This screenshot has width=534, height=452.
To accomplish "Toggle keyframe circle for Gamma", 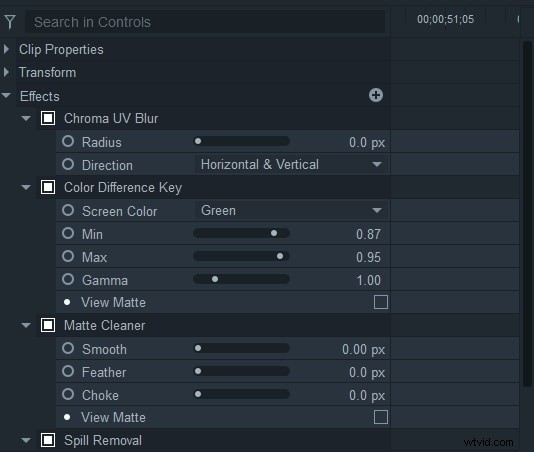I will [x=68, y=279].
